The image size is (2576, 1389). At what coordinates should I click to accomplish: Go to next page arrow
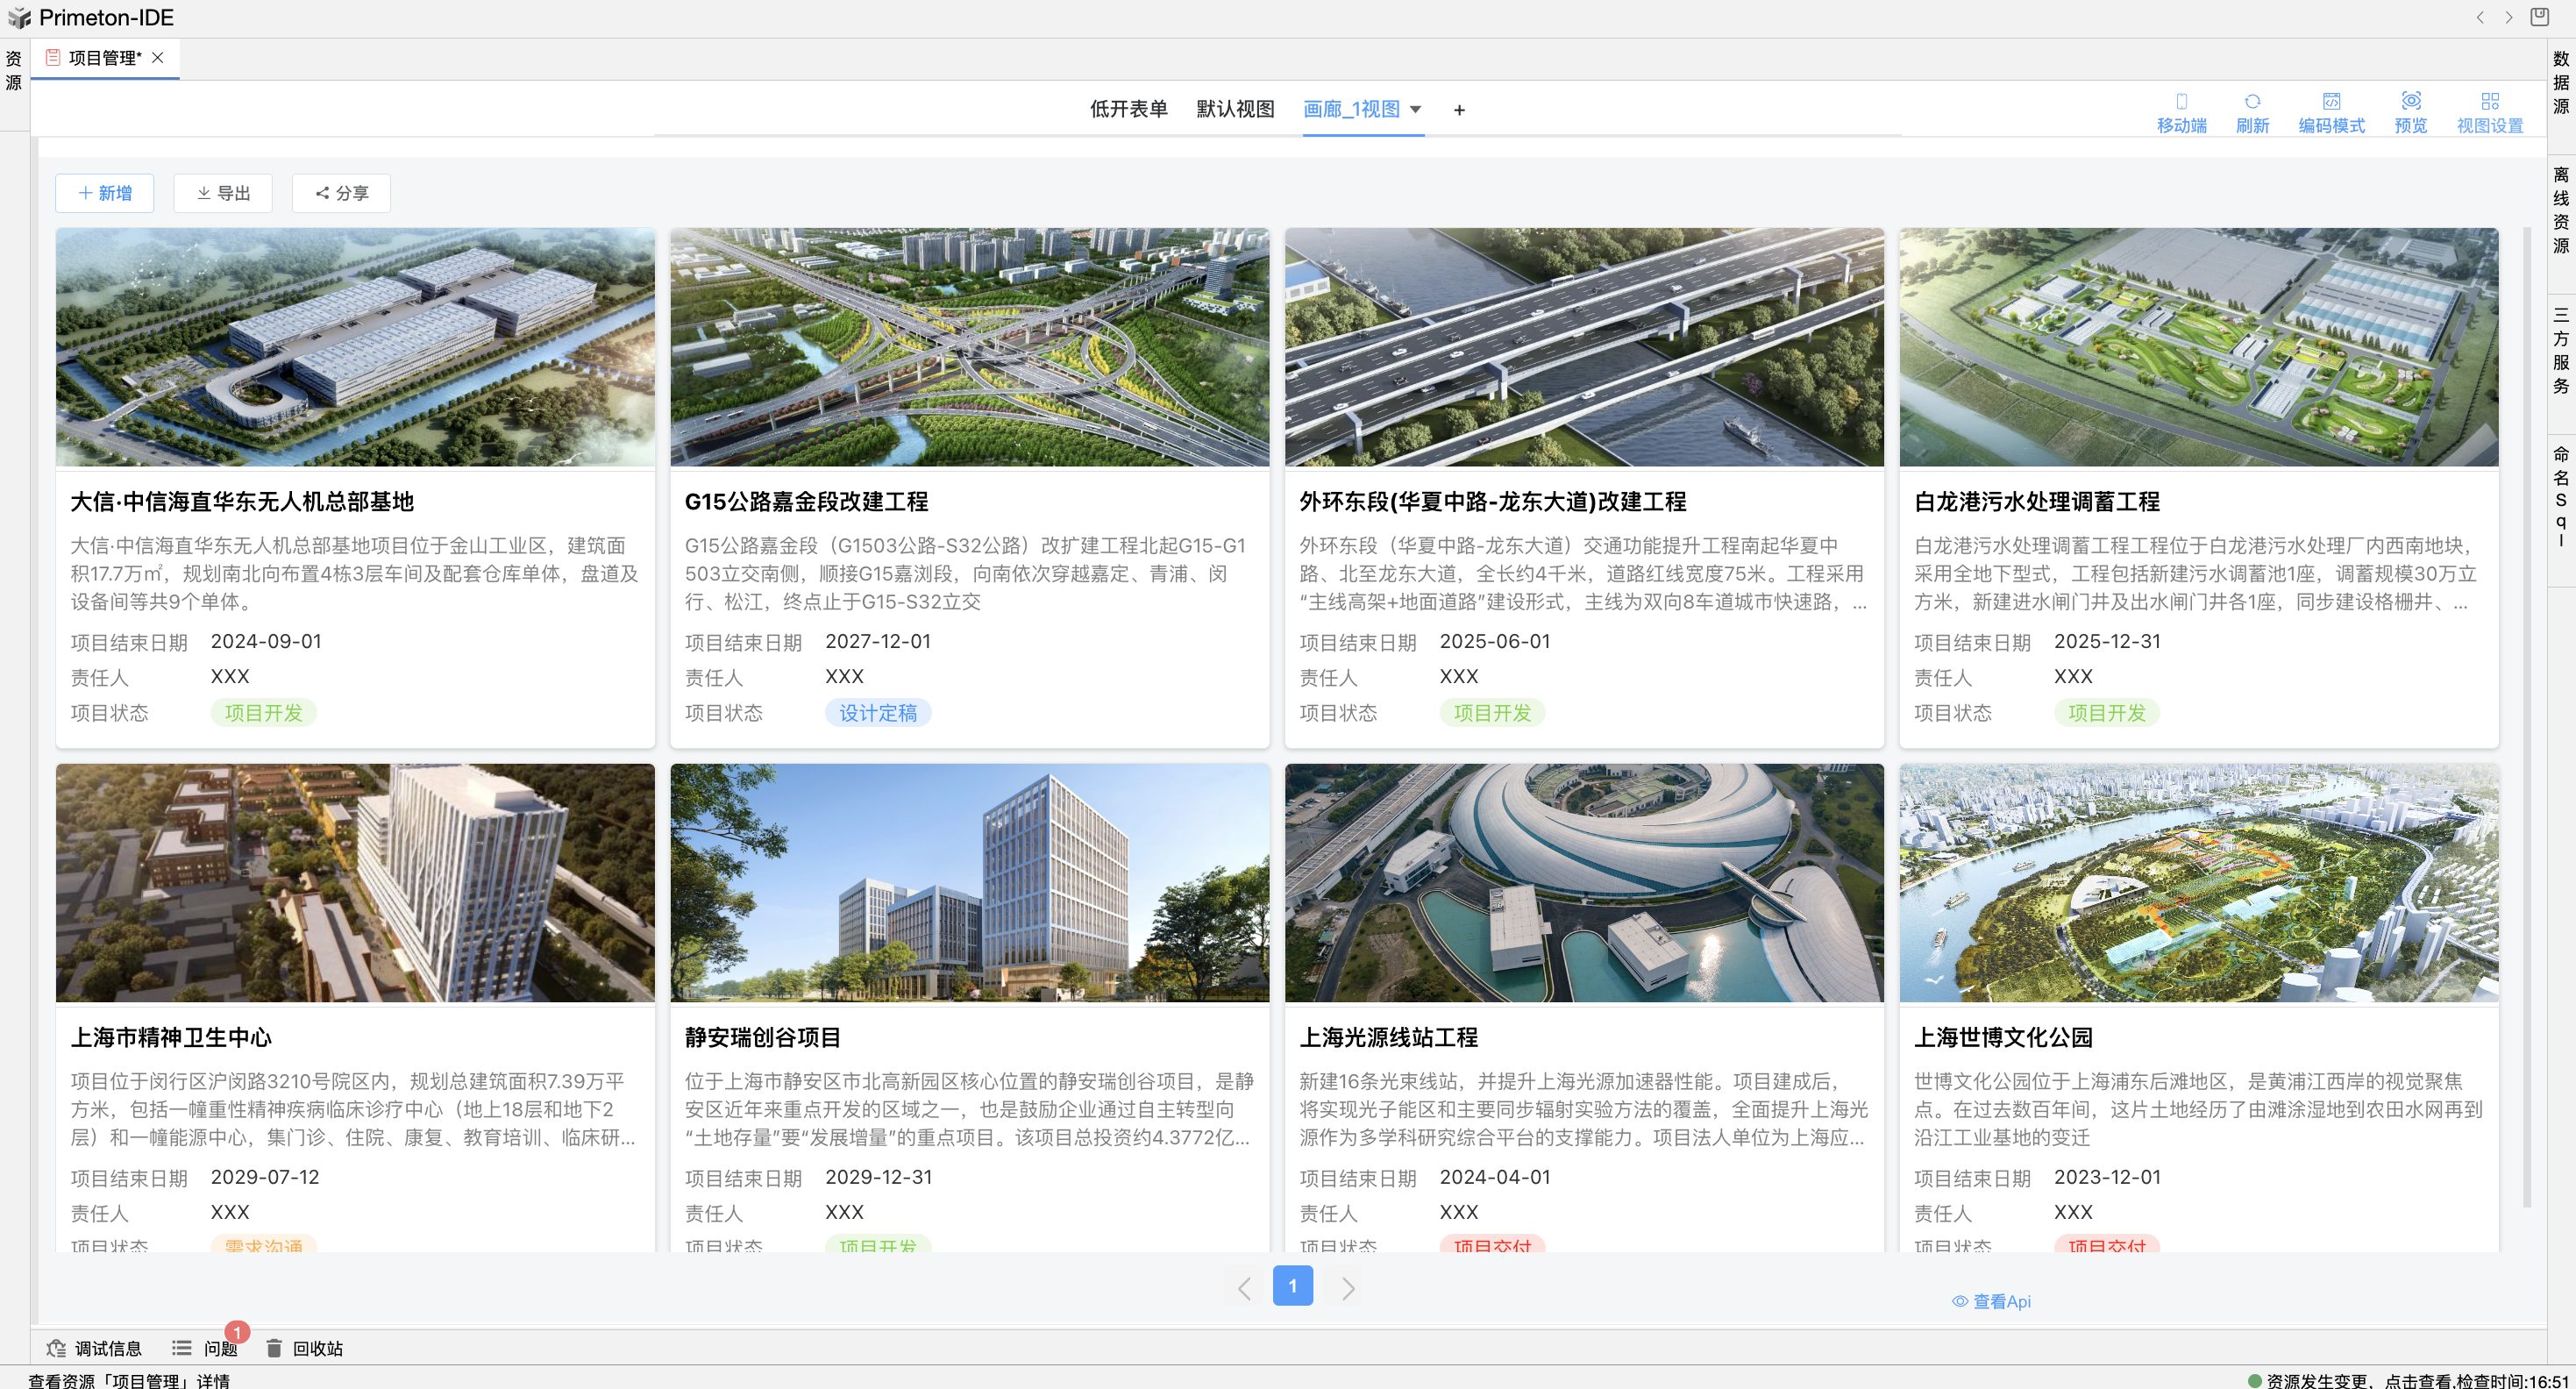[1348, 1288]
